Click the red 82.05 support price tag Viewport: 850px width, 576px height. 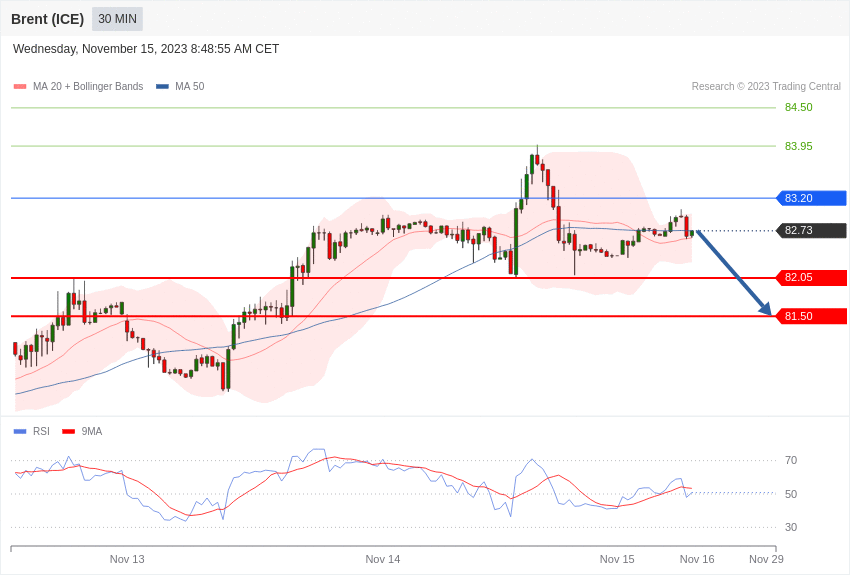pyautogui.click(x=812, y=277)
